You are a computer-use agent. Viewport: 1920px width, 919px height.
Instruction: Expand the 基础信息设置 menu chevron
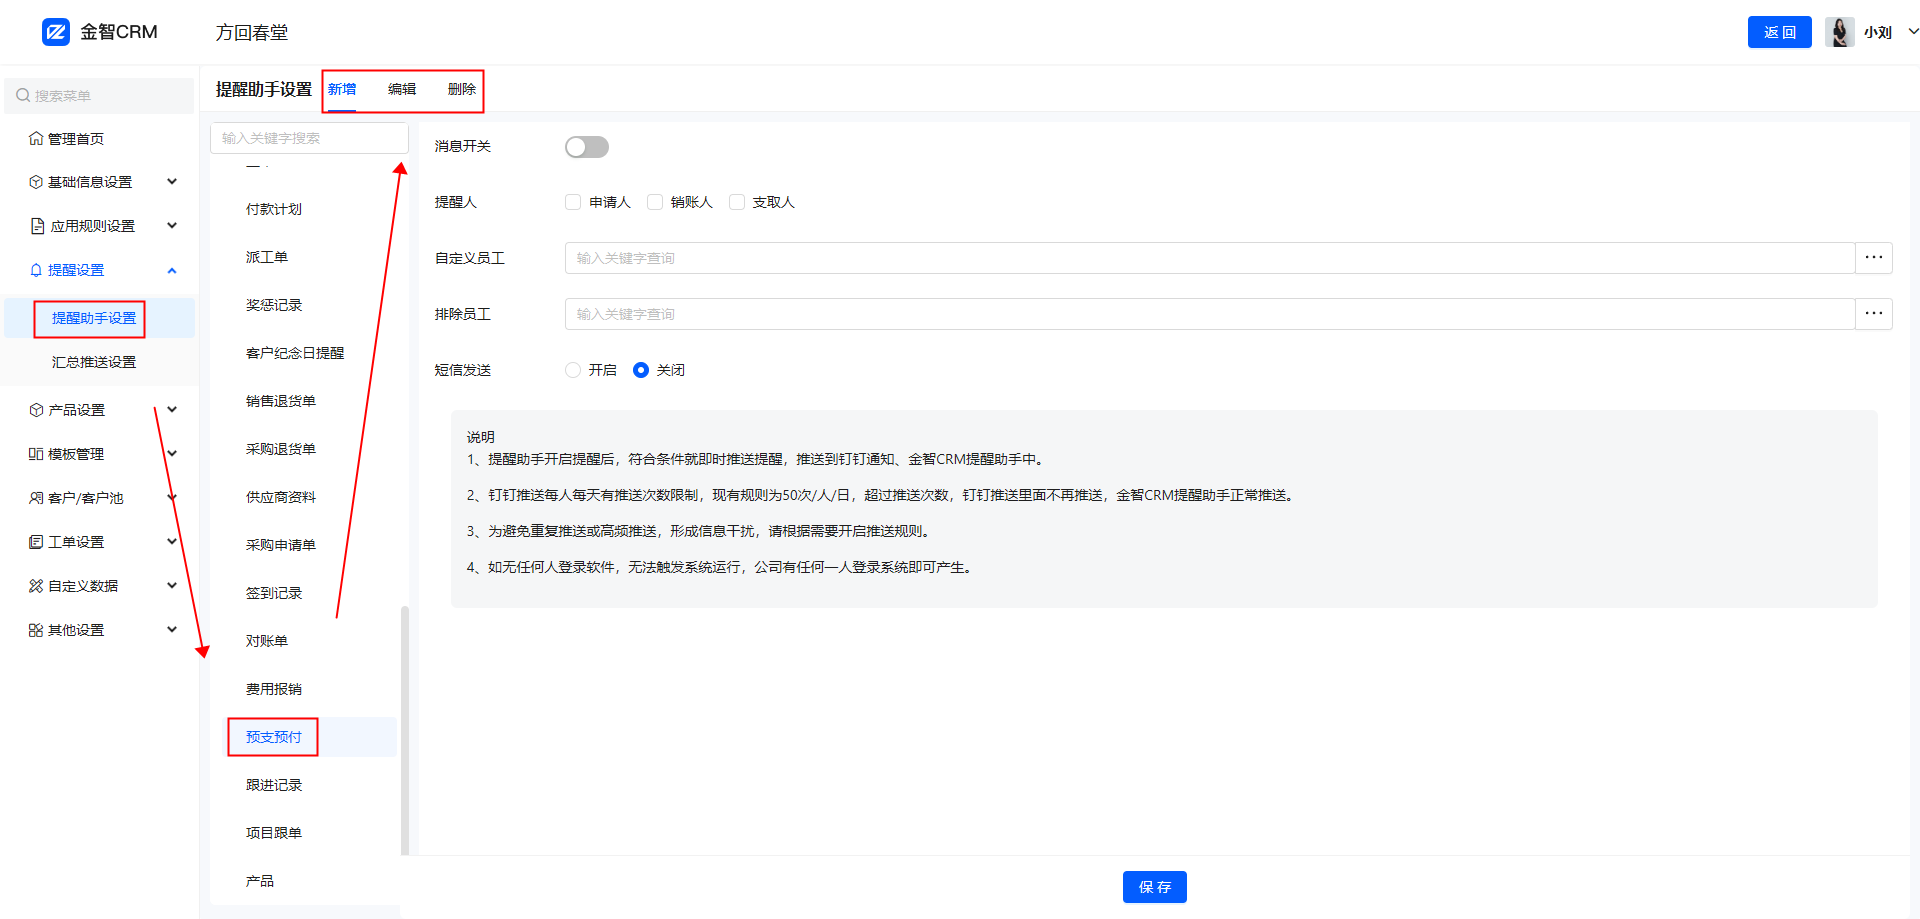pos(172,182)
